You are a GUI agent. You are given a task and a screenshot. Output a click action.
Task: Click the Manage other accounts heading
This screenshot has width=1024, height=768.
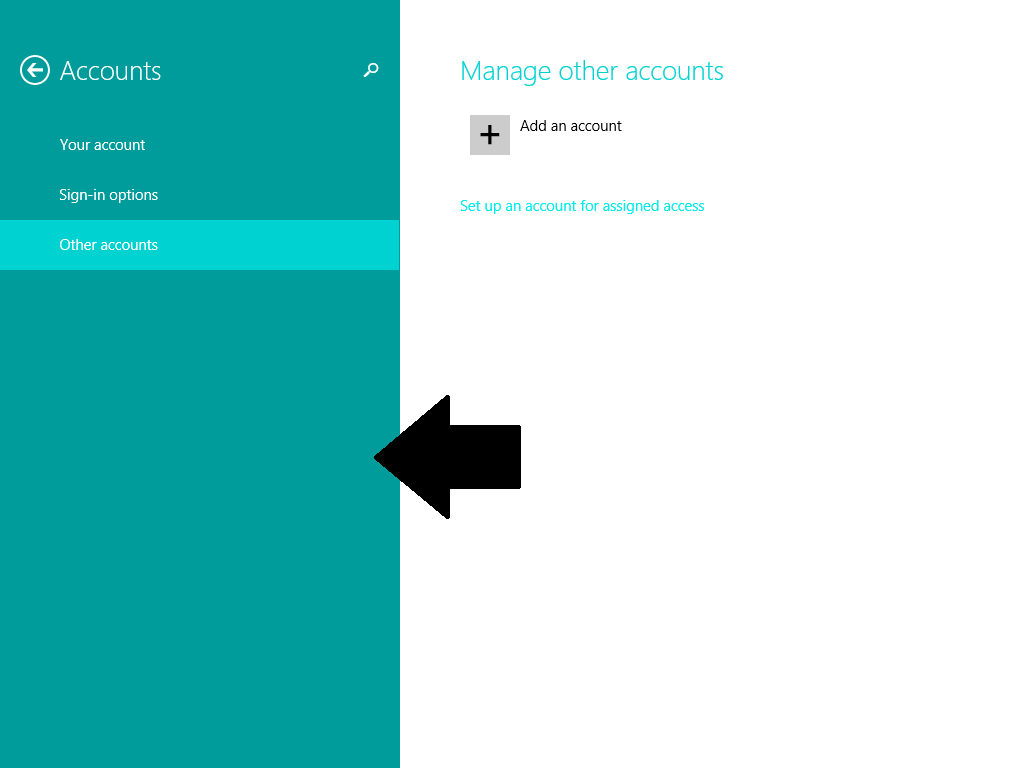coord(592,71)
